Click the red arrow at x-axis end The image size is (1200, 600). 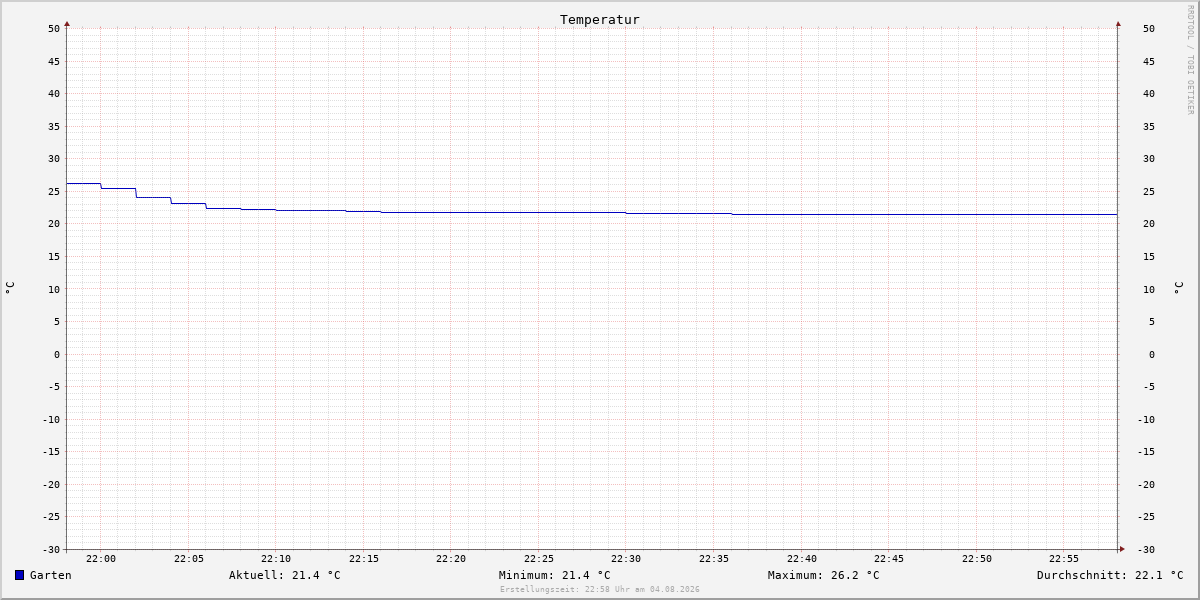coord(1122,549)
